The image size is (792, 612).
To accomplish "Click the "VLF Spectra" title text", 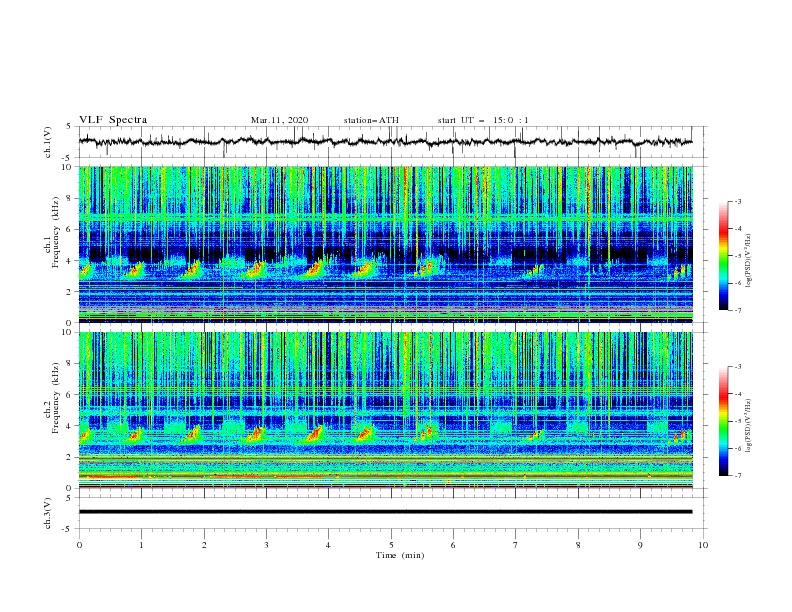I will click(x=113, y=120).
